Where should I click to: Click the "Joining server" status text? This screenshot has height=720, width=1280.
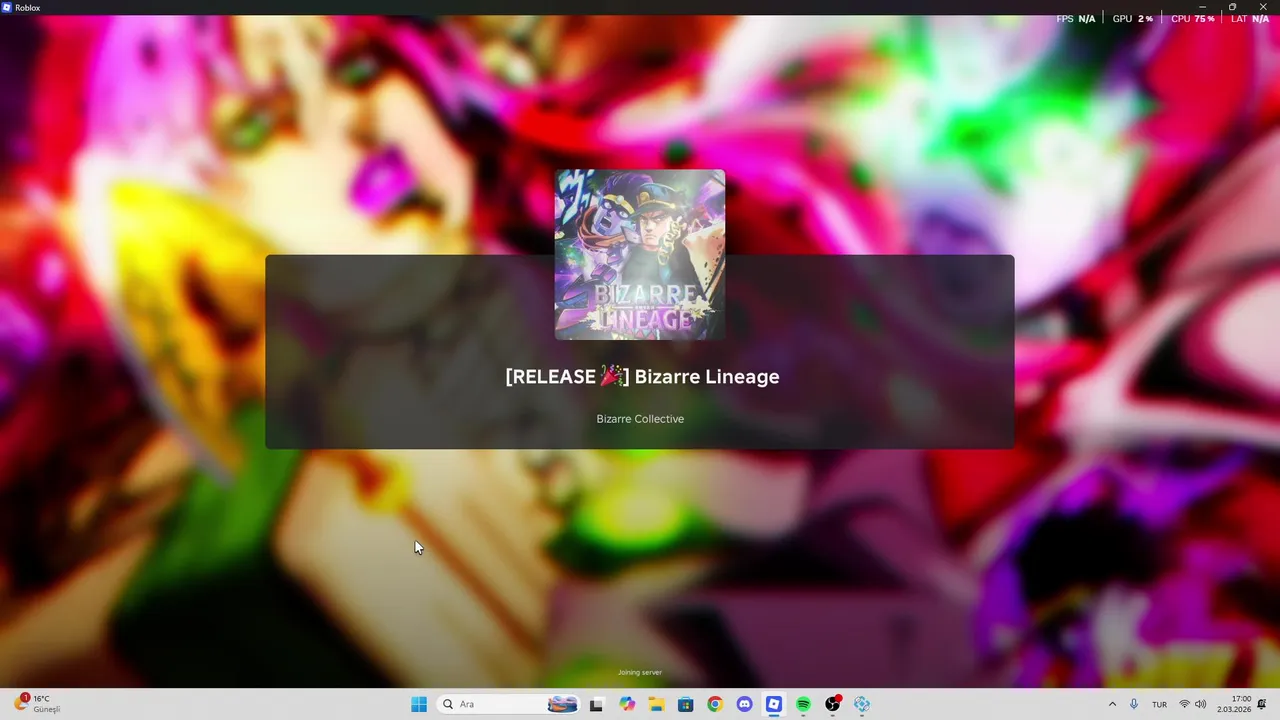[640, 673]
